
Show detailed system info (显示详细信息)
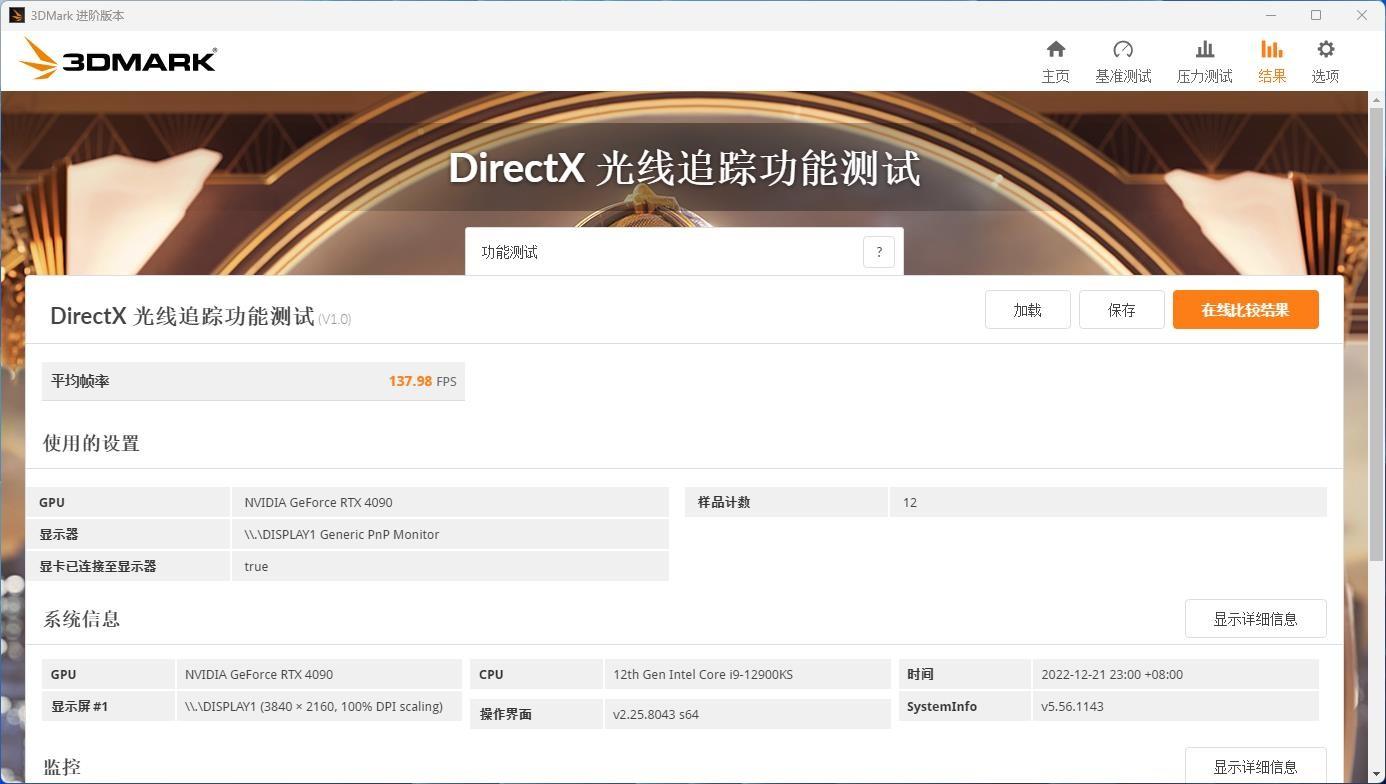1255,619
